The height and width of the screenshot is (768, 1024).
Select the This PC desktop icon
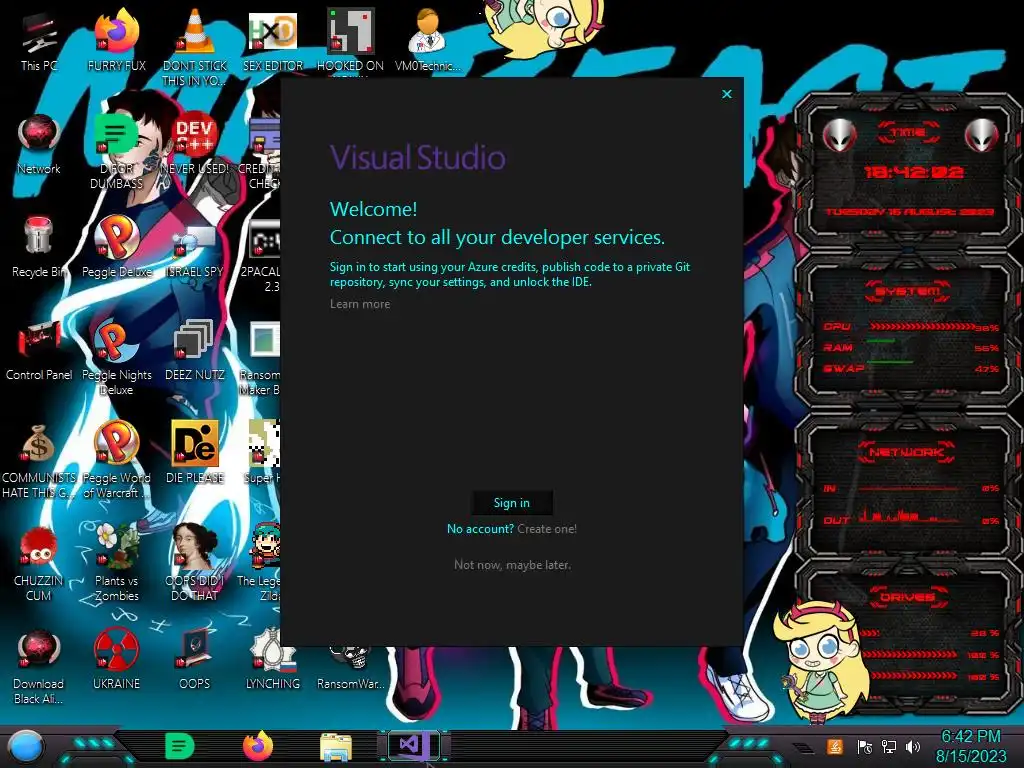[x=39, y=42]
